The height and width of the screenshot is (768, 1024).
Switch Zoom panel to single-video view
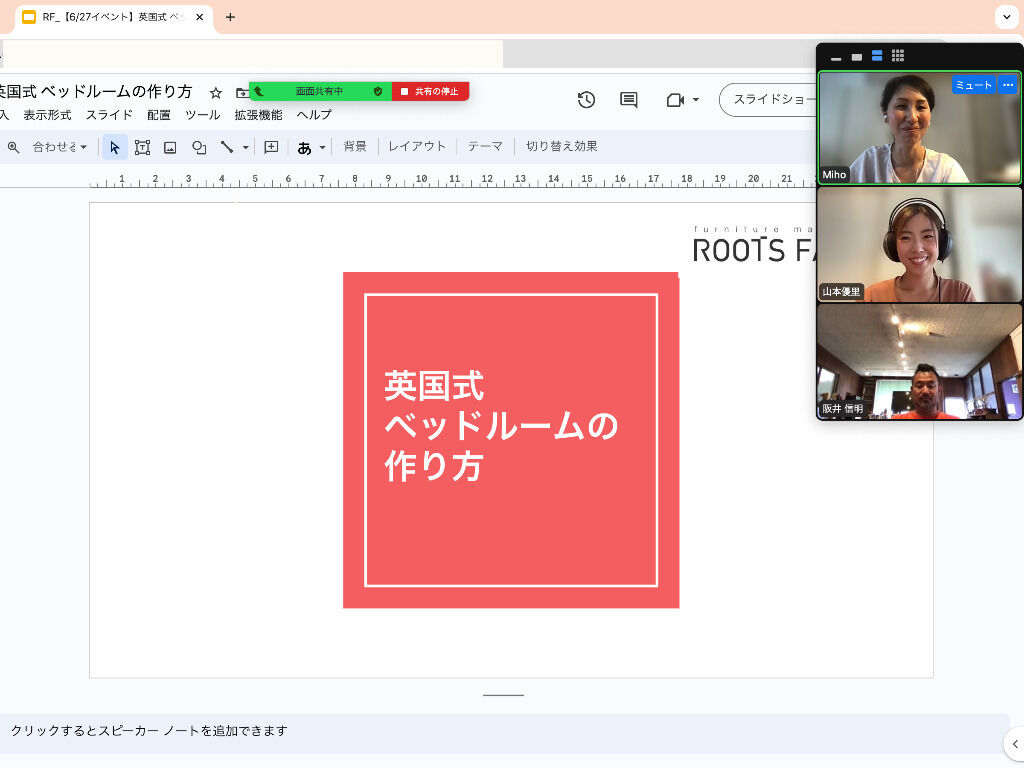click(857, 57)
